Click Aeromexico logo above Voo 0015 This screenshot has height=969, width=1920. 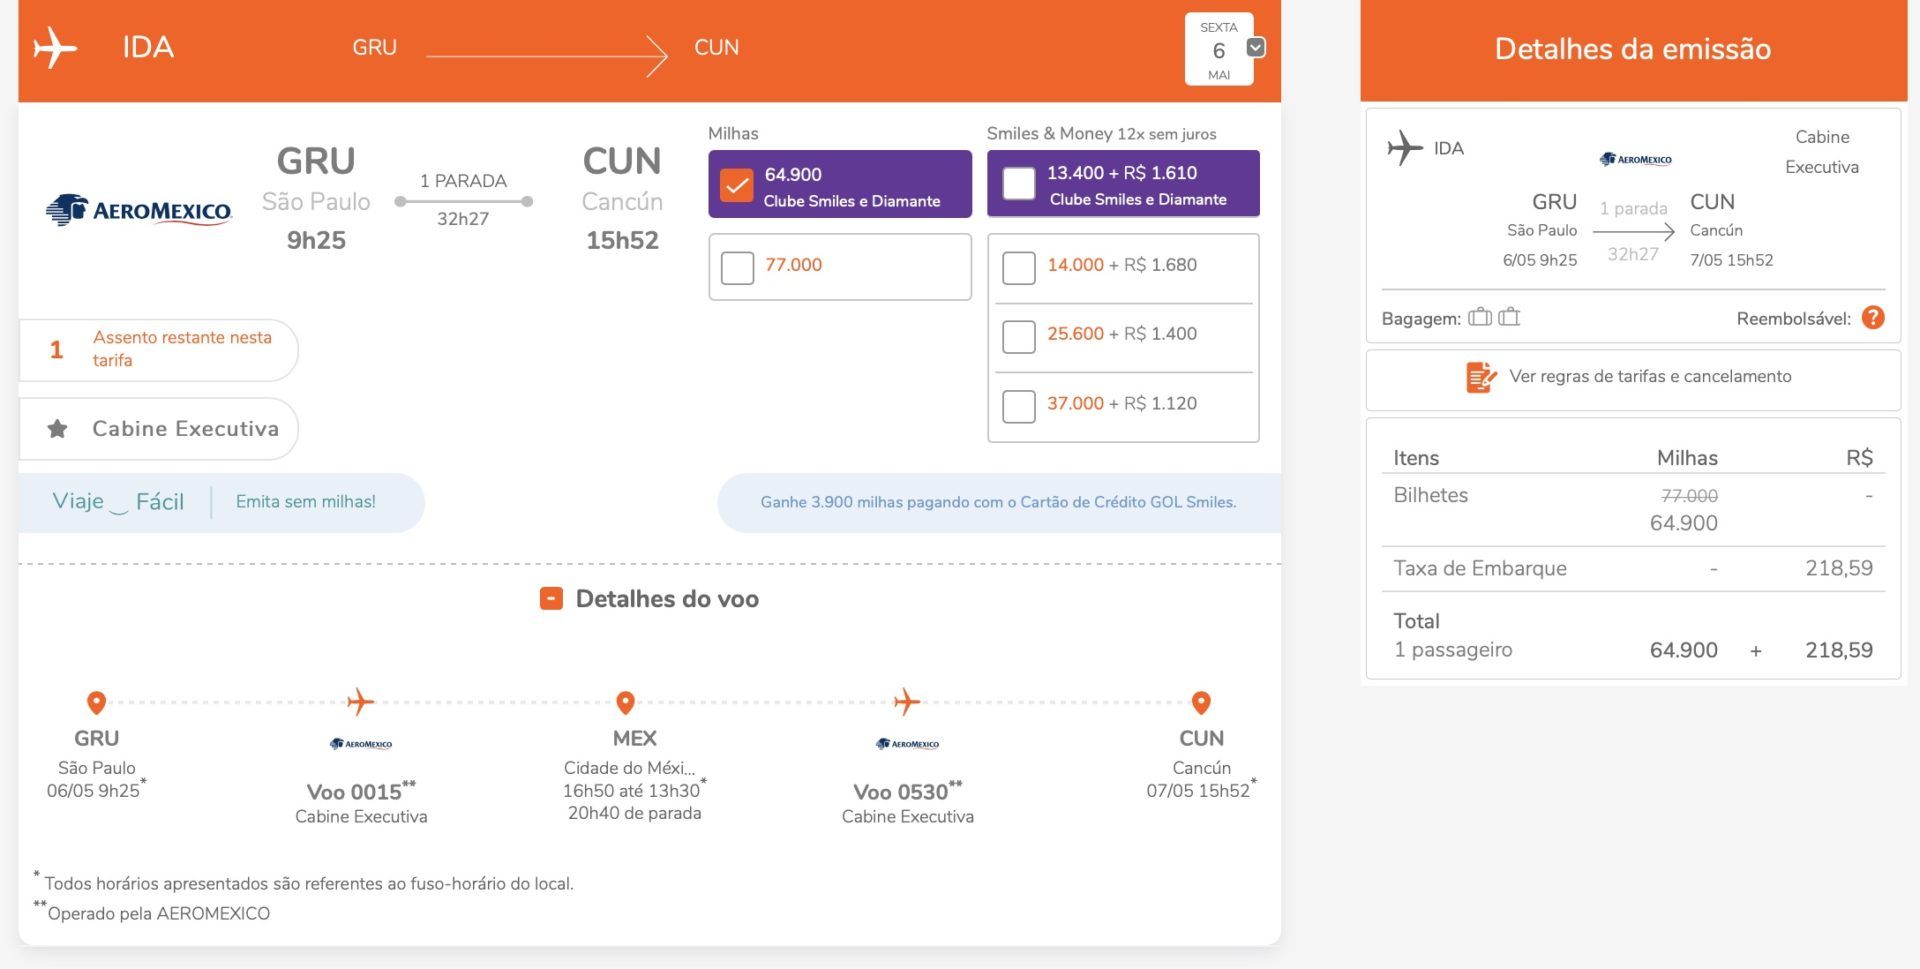(361, 744)
